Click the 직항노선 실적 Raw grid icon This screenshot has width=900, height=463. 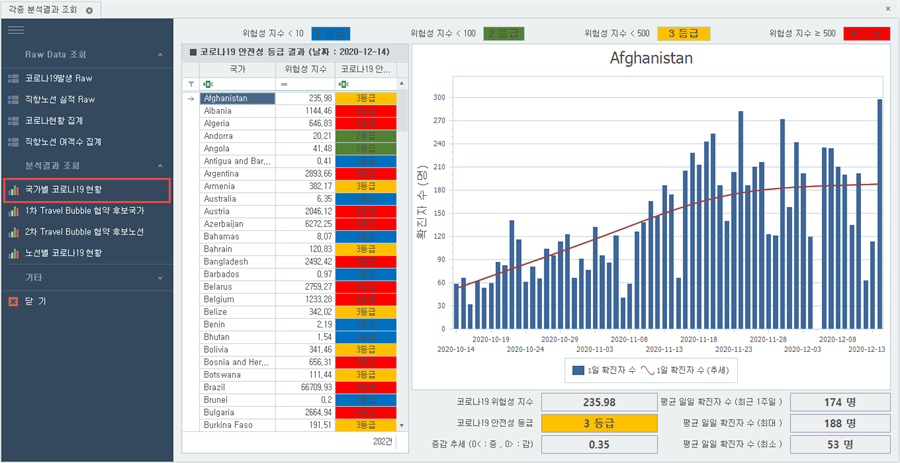[x=14, y=99]
